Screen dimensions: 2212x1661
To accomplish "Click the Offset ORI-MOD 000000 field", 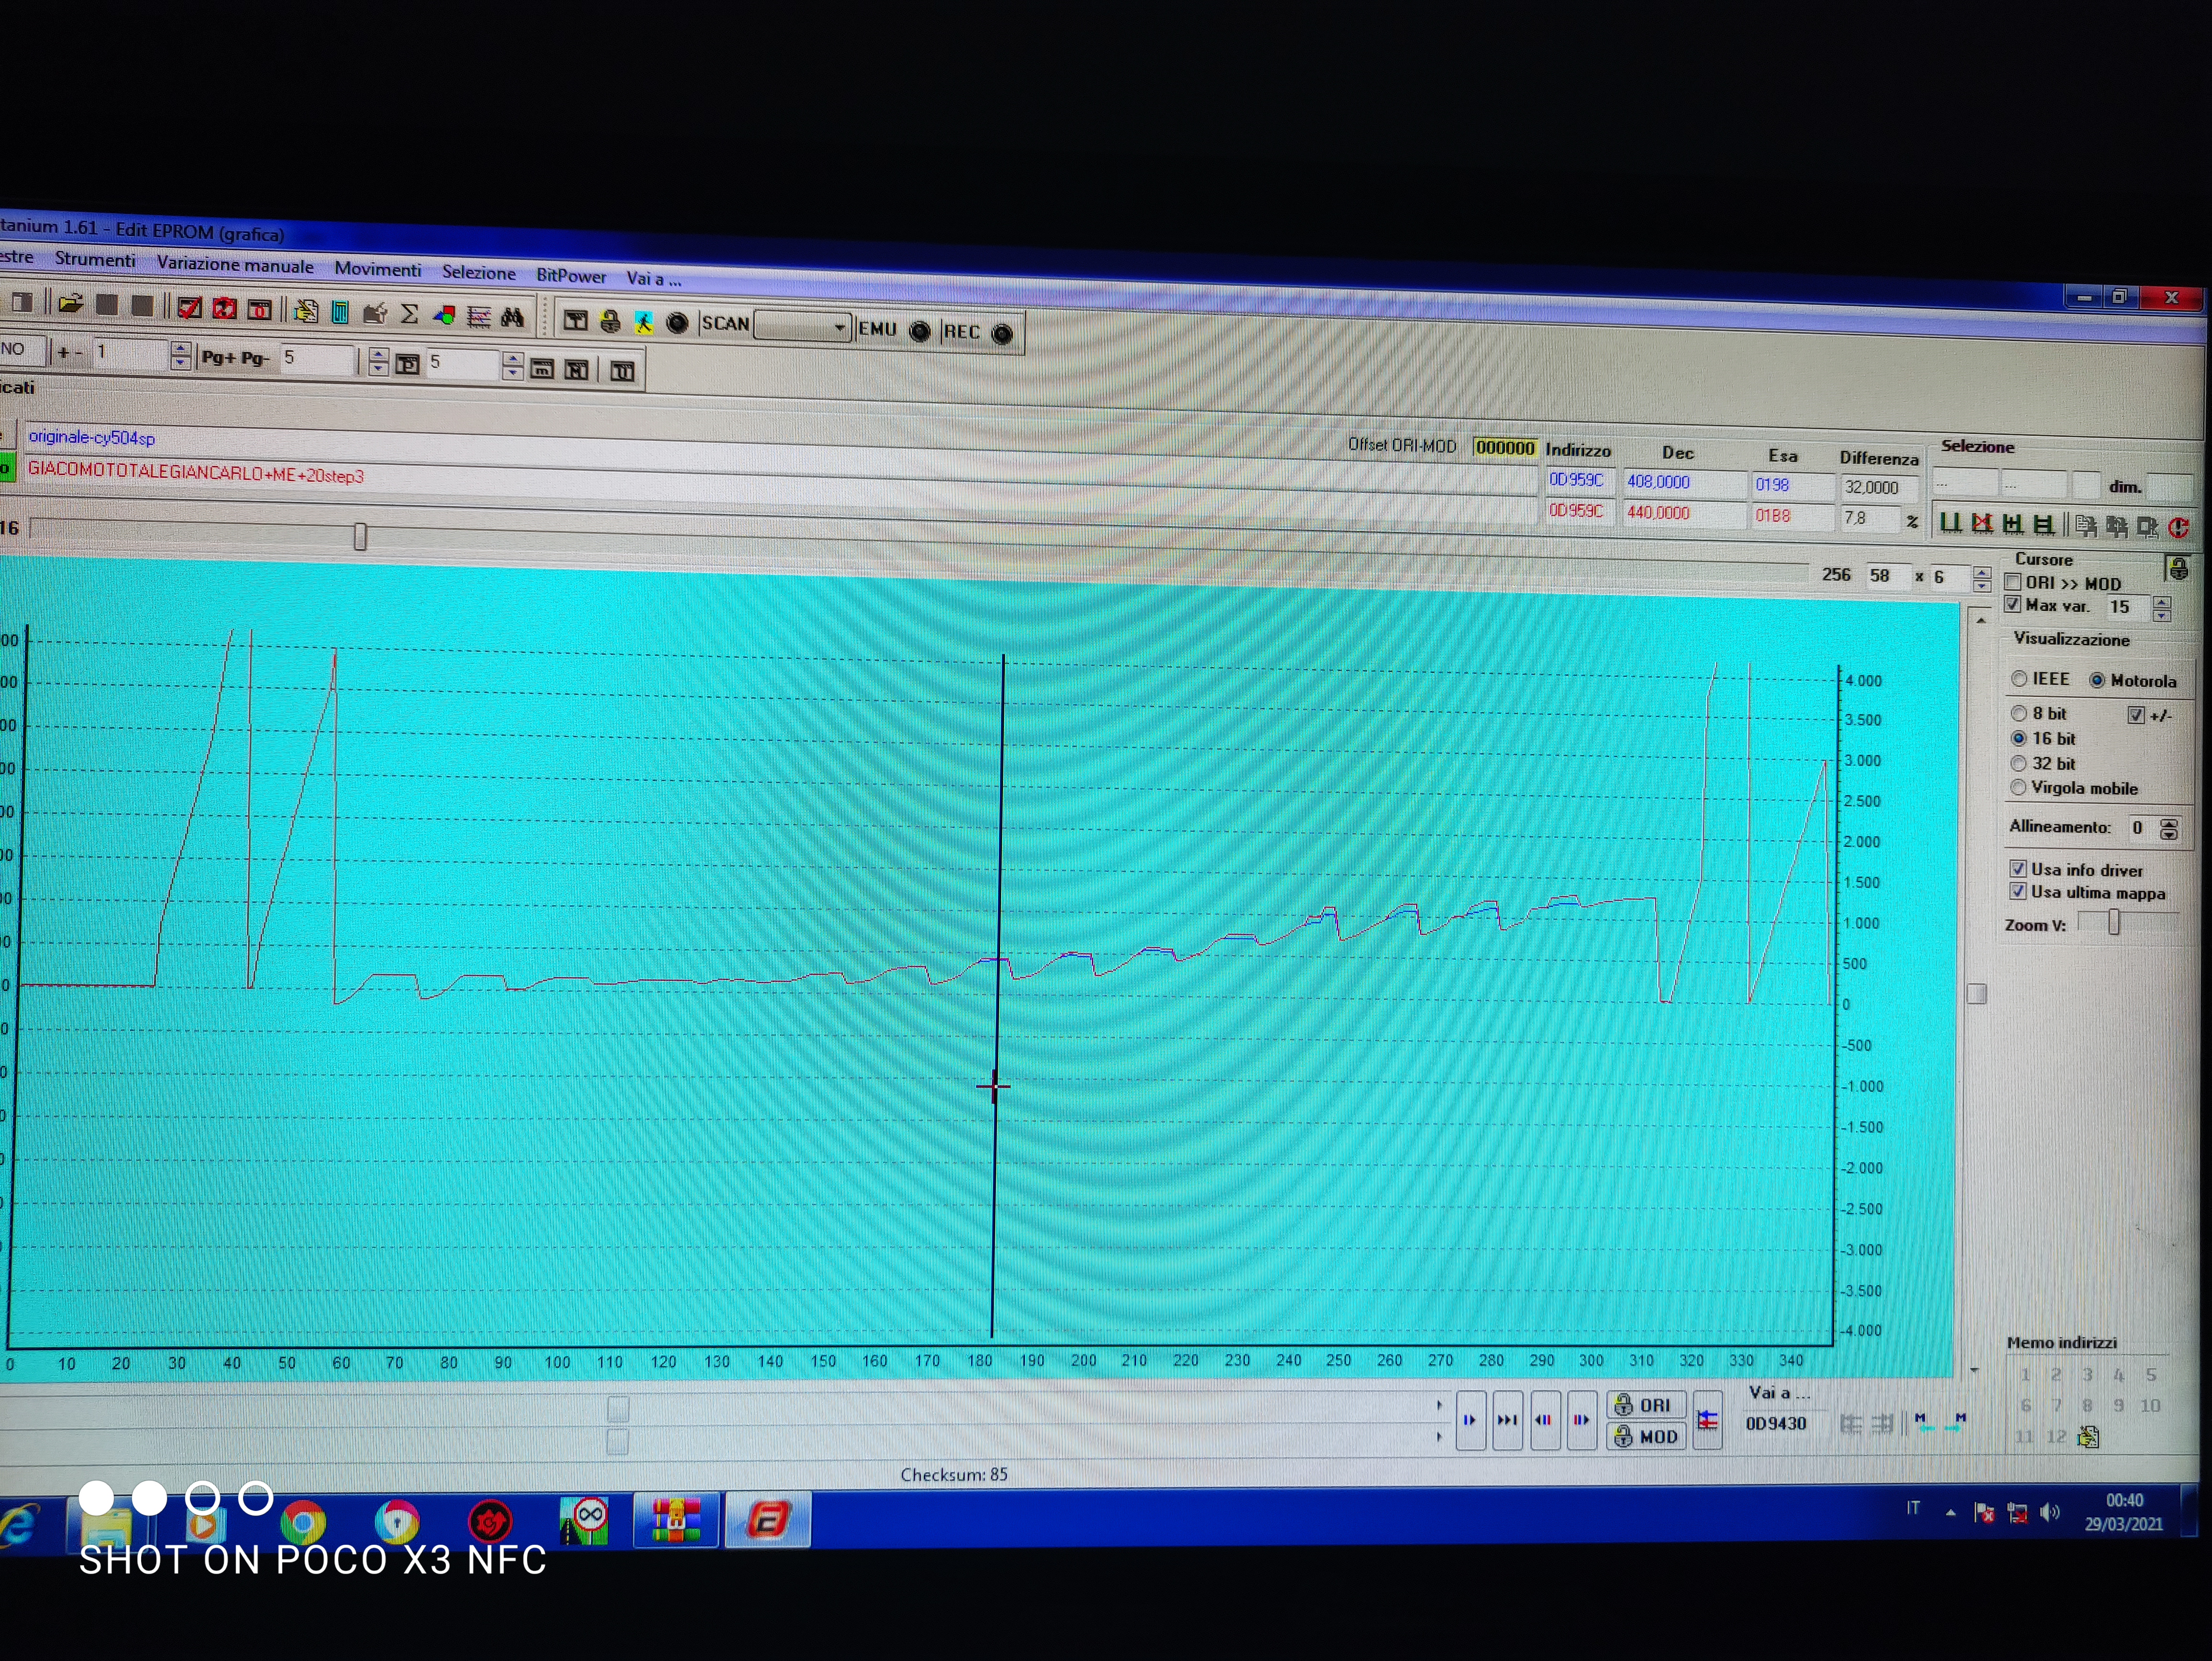I will point(1505,448).
